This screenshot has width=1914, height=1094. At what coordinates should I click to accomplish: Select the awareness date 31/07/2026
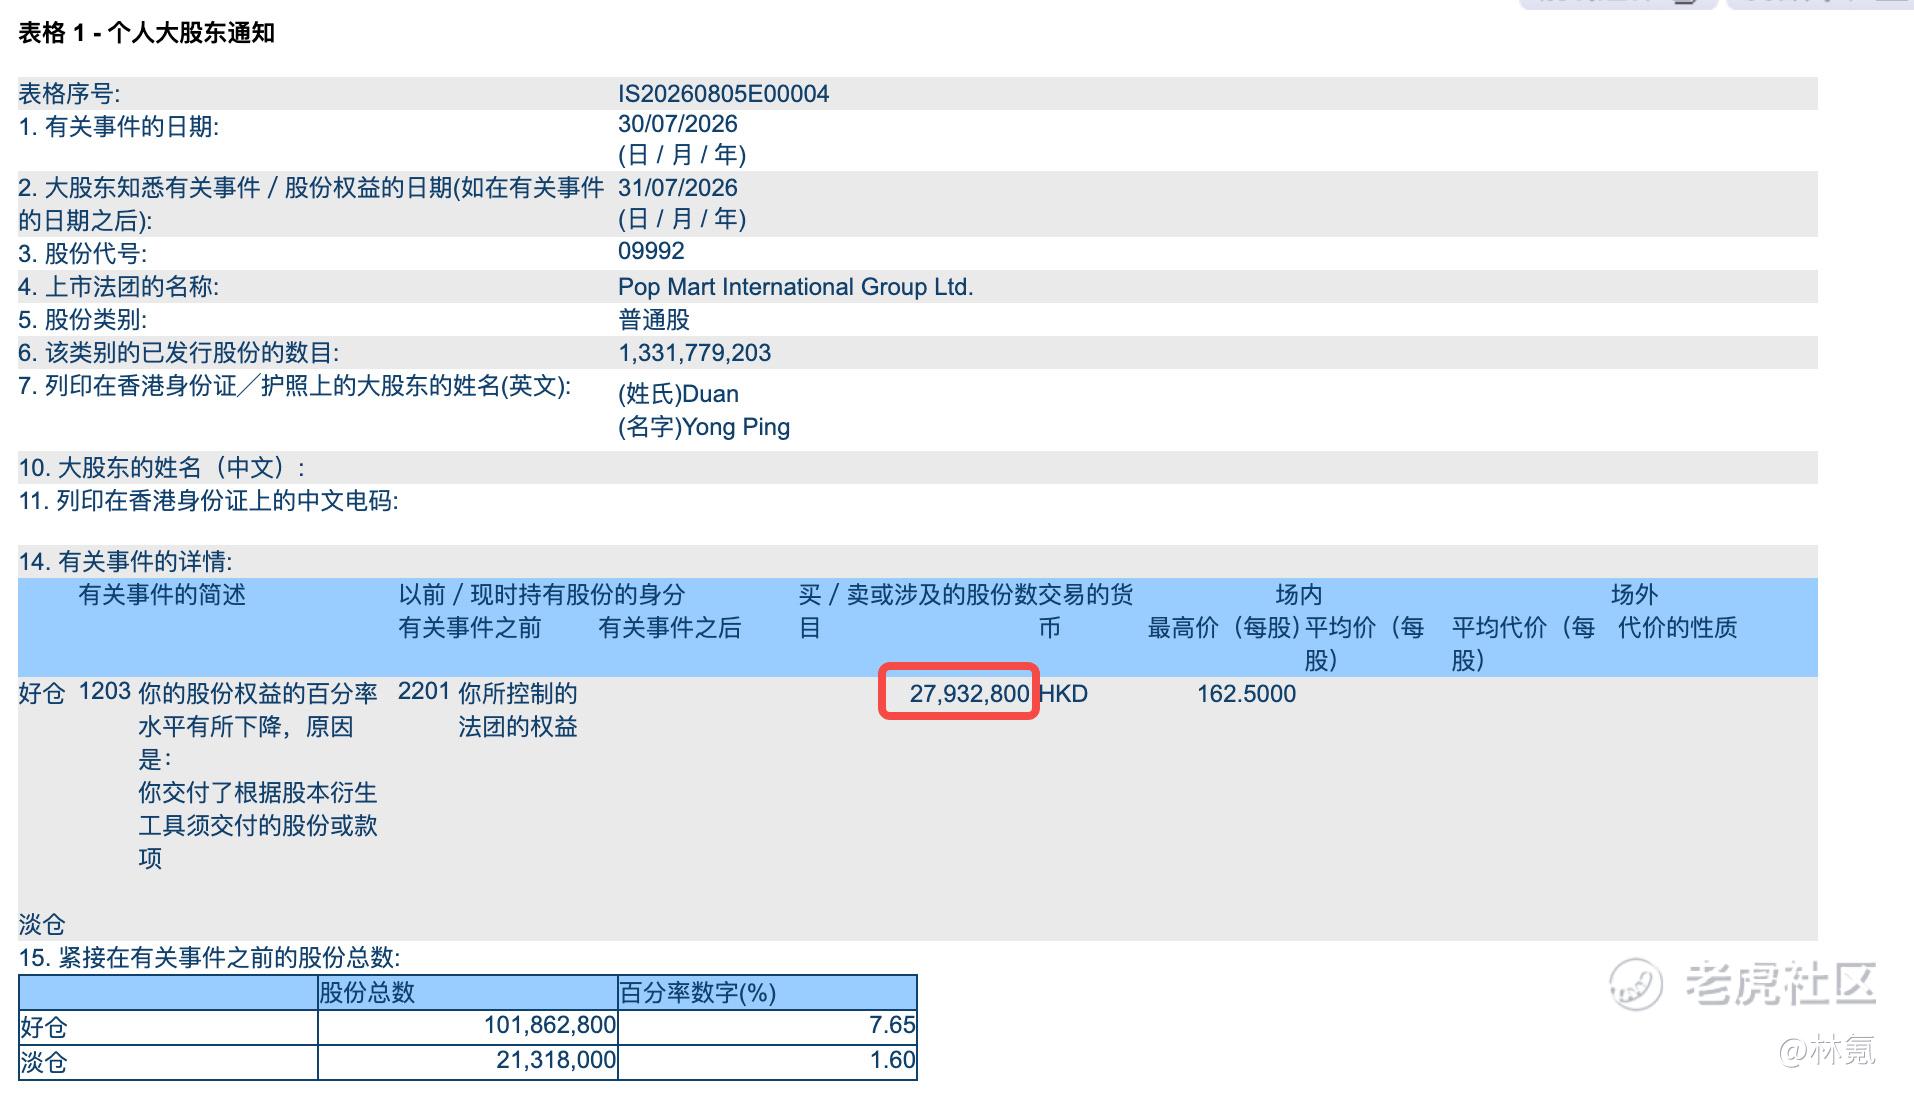[x=677, y=188]
